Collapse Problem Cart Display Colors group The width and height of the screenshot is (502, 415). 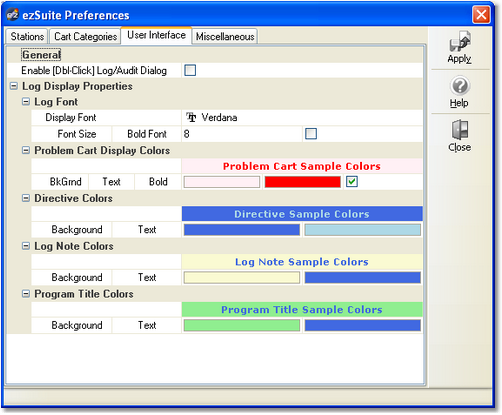tap(26, 150)
